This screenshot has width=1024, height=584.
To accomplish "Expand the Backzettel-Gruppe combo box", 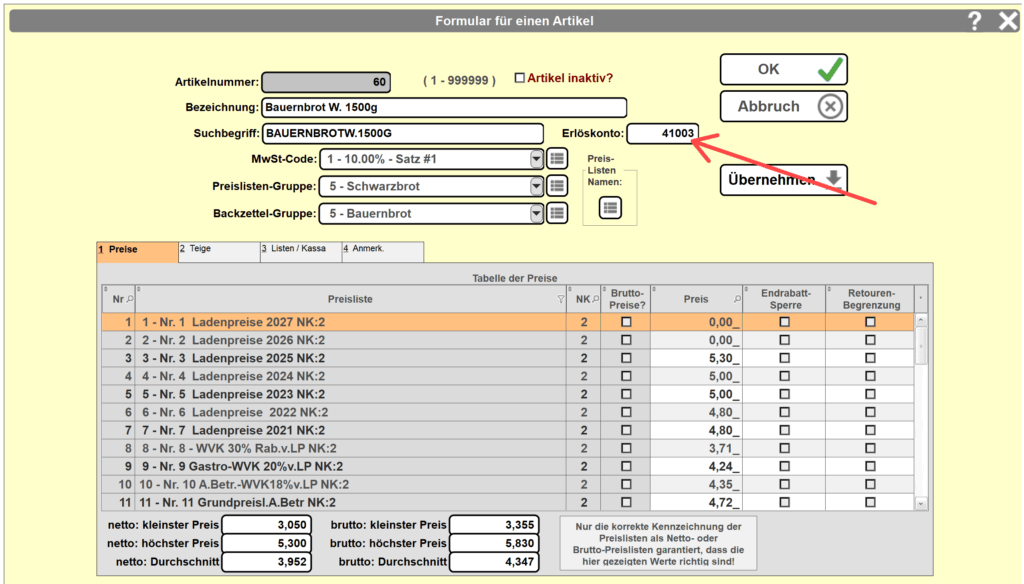I will click(x=537, y=213).
